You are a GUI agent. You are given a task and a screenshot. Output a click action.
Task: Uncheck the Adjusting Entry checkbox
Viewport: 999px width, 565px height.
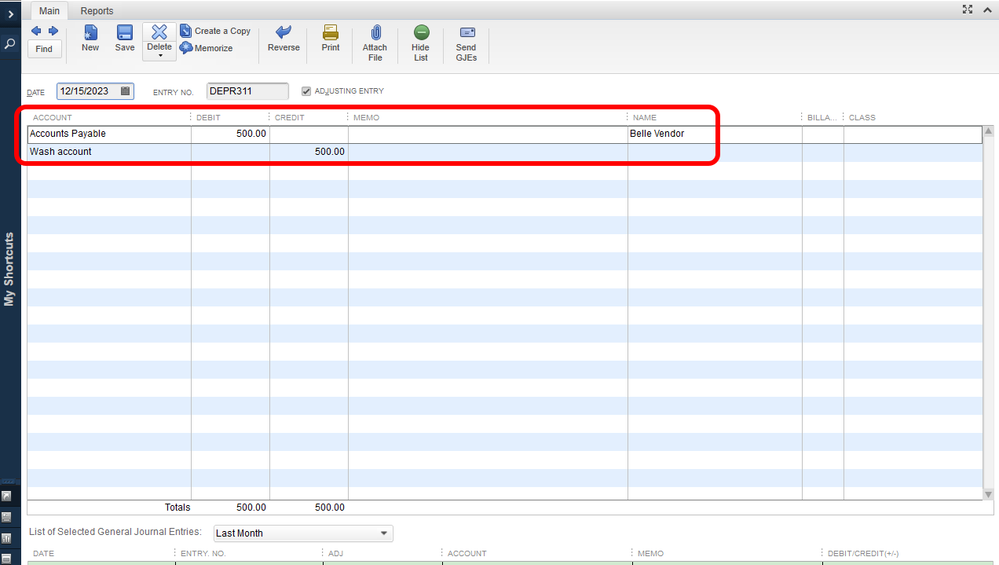tap(307, 91)
